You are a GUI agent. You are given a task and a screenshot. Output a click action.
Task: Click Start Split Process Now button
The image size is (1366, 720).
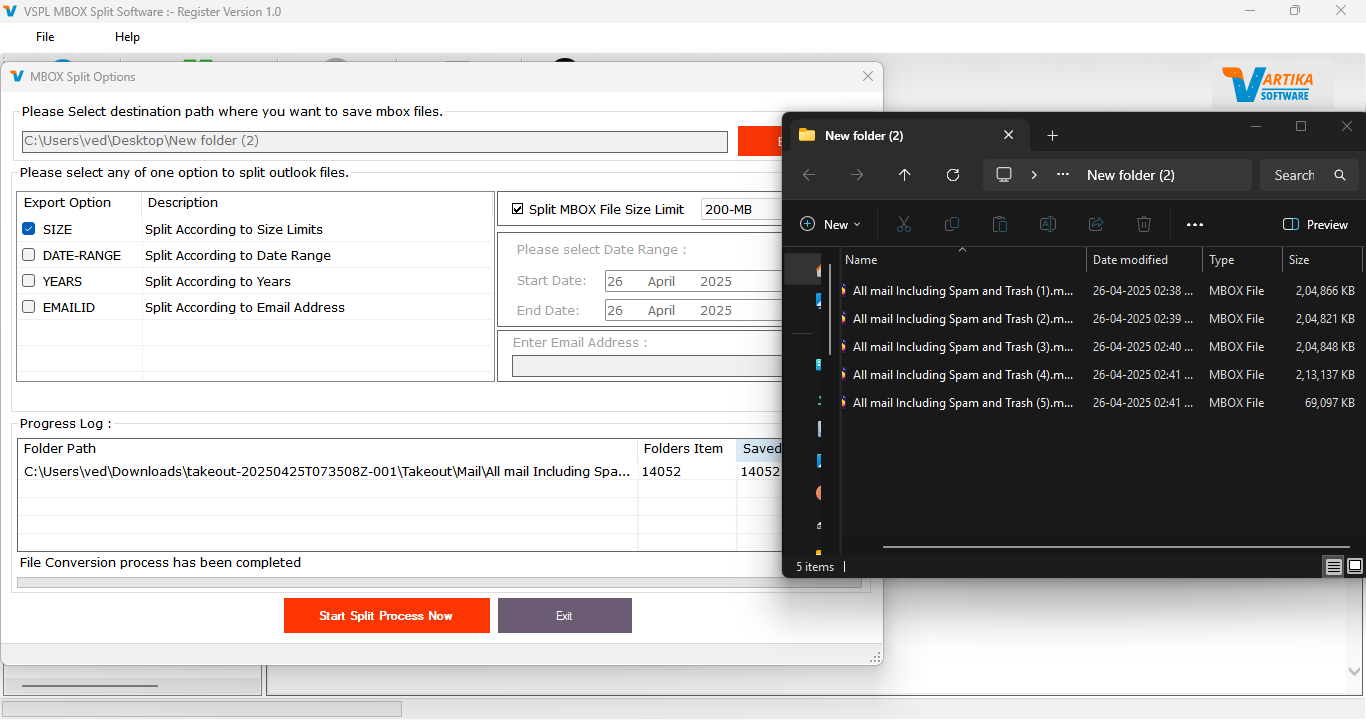coord(387,616)
